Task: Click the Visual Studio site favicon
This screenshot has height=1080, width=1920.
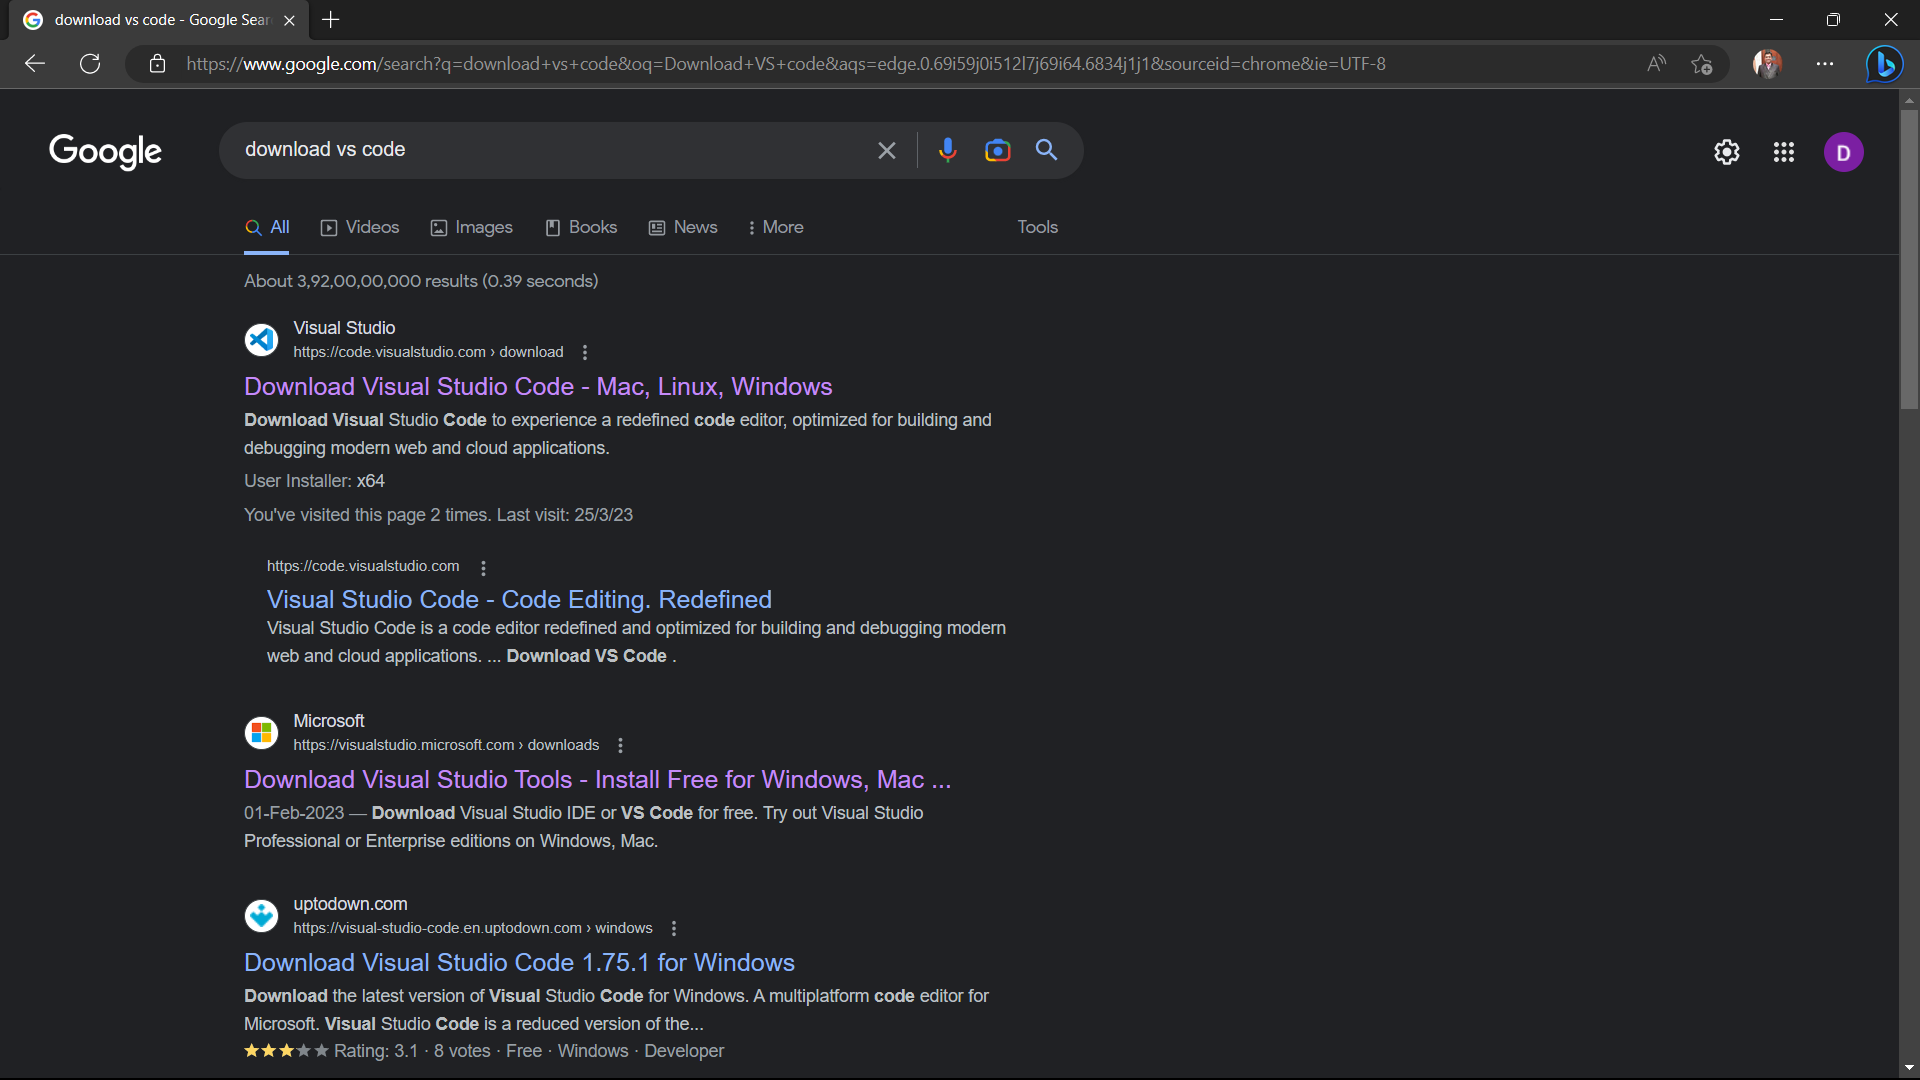Action: click(x=261, y=340)
